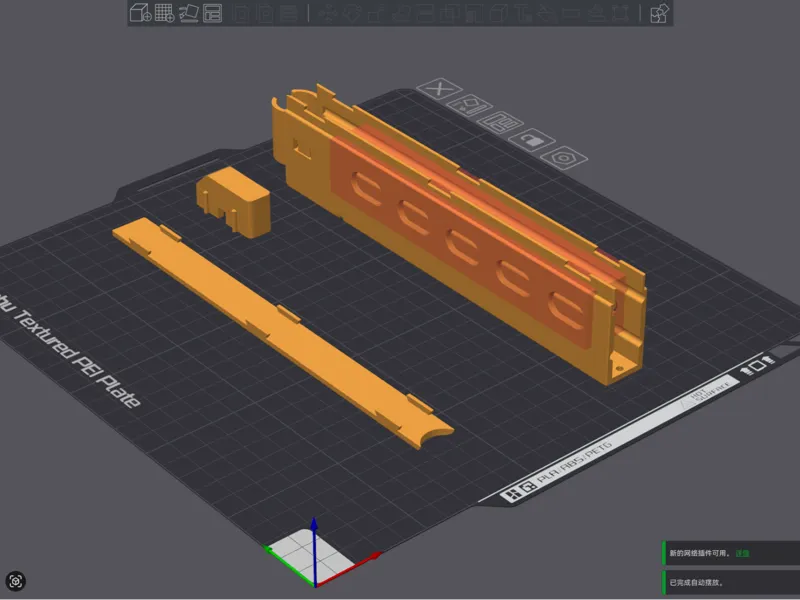Click the dimmed Split to objects icon

click(241, 13)
